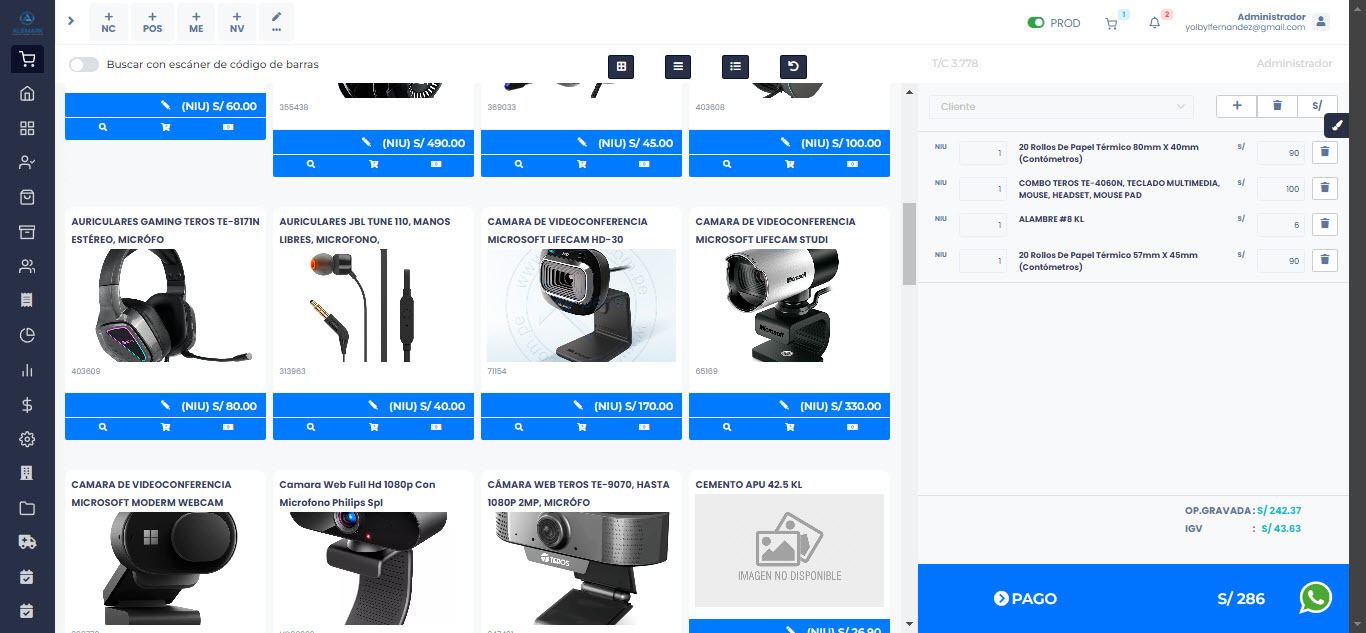Enable barcode scanner search toggle
The height and width of the screenshot is (633, 1366).
pyautogui.click(x=84, y=65)
